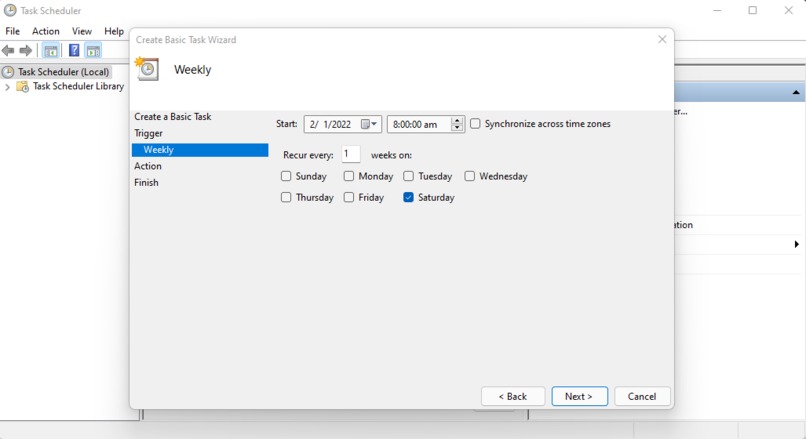
Task: Click the wizard clock icon beside Weekly
Action: (146, 69)
